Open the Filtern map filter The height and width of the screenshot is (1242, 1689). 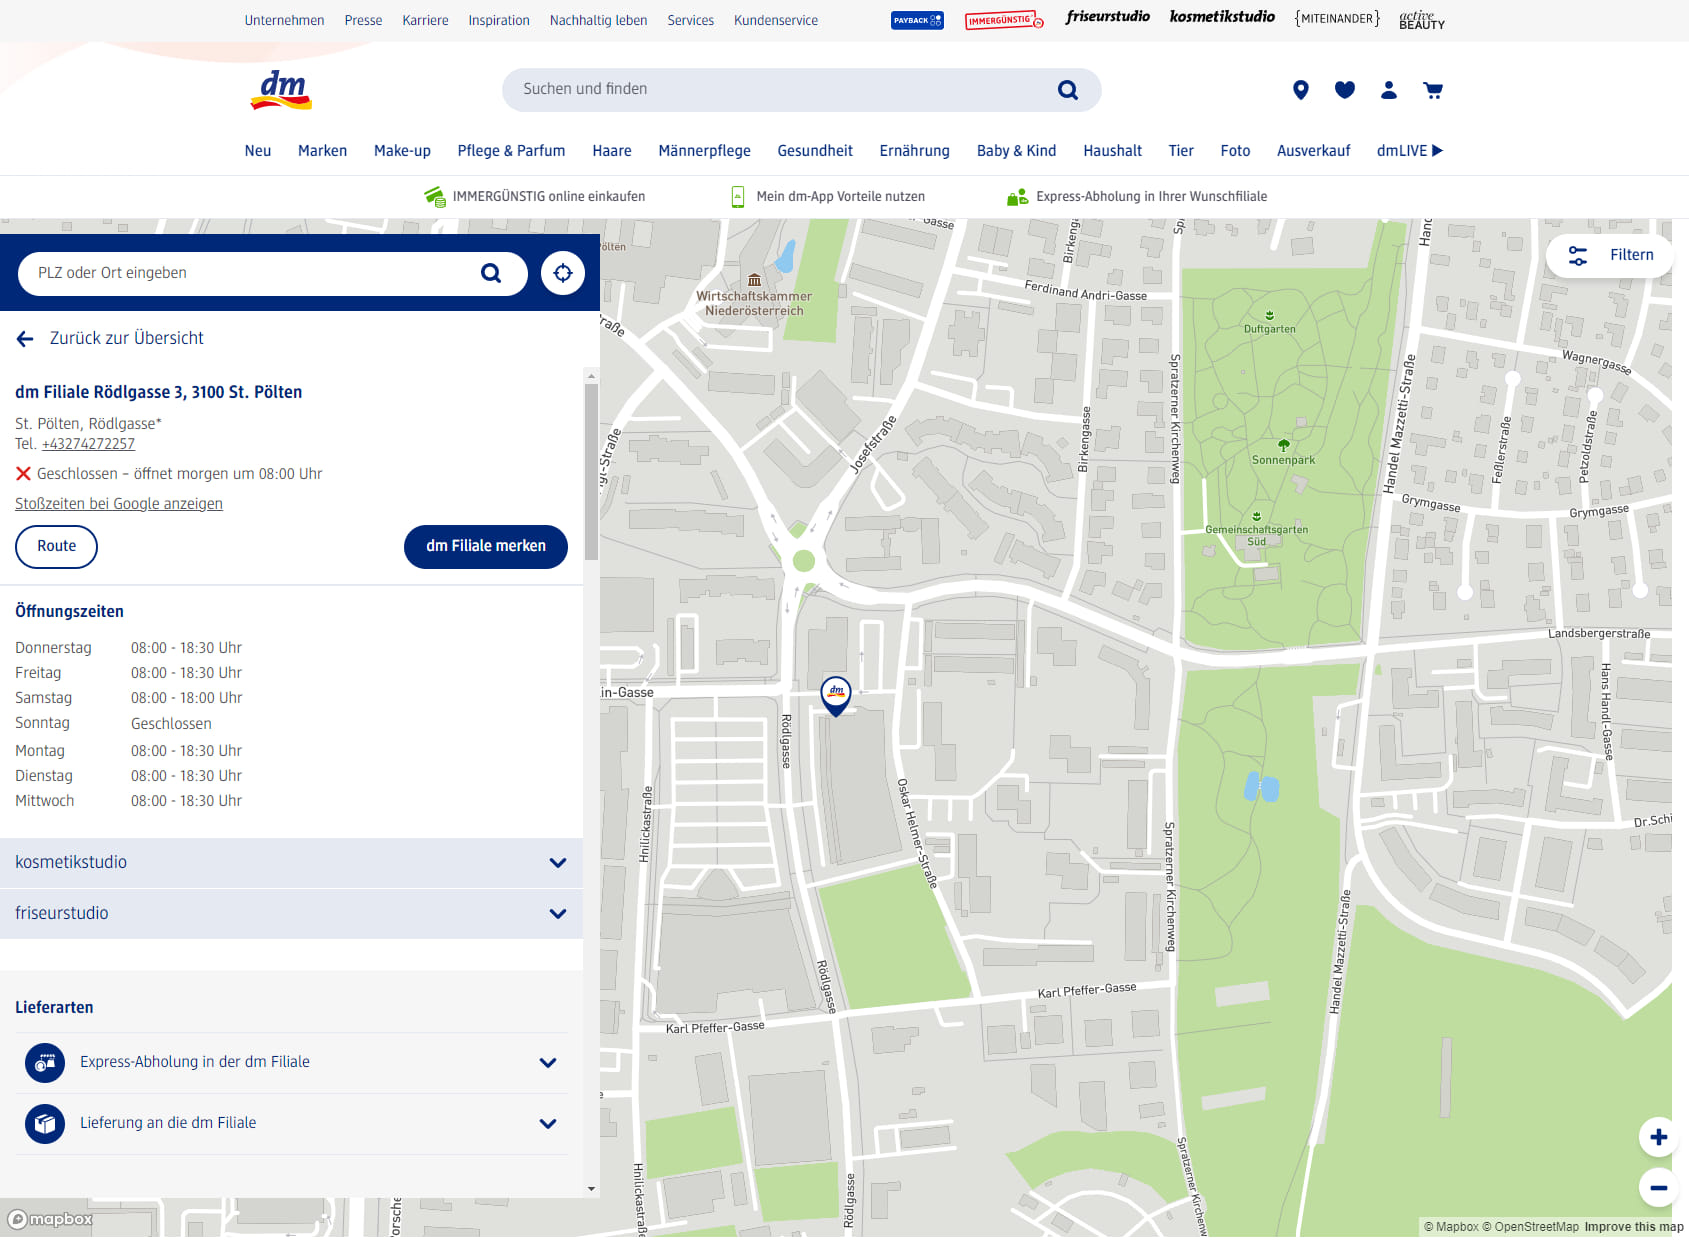(x=1609, y=256)
